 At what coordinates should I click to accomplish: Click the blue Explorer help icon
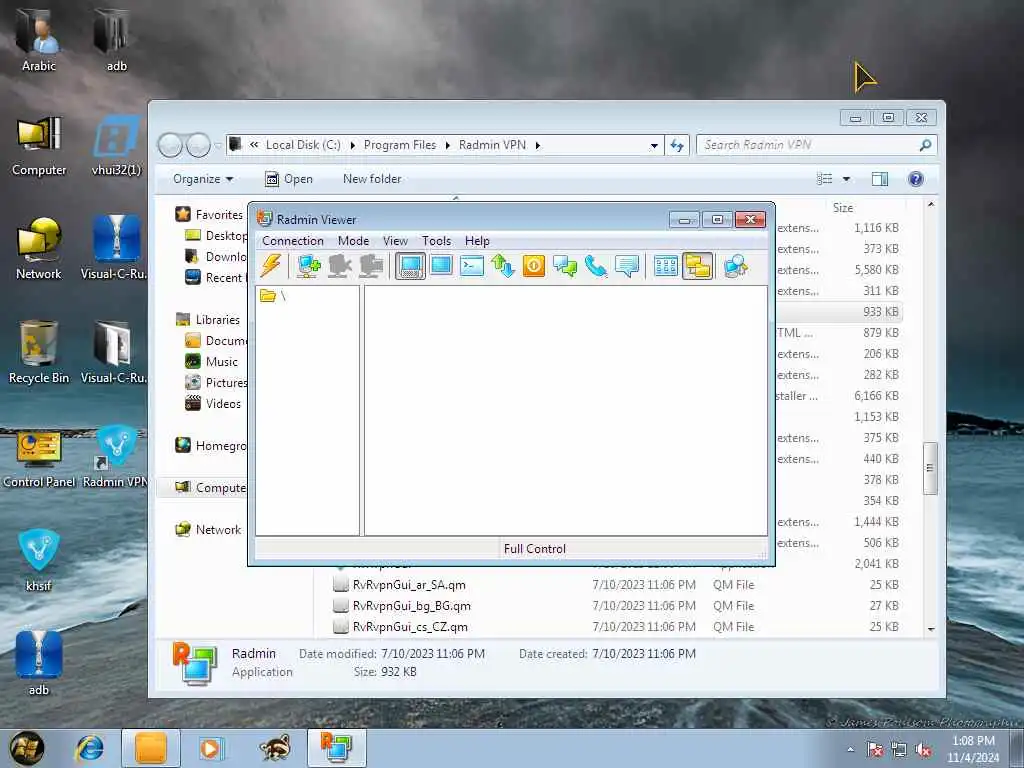click(916, 179)
